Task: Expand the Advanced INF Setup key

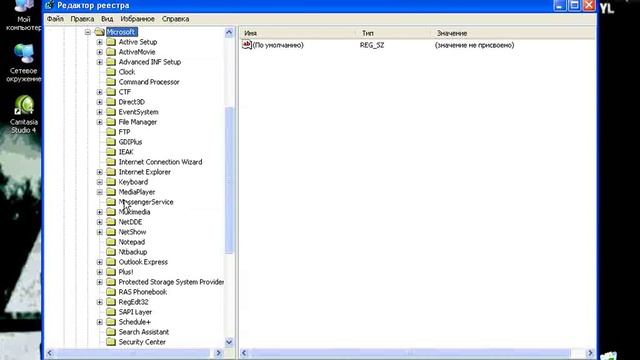Action: click(100, 62)
